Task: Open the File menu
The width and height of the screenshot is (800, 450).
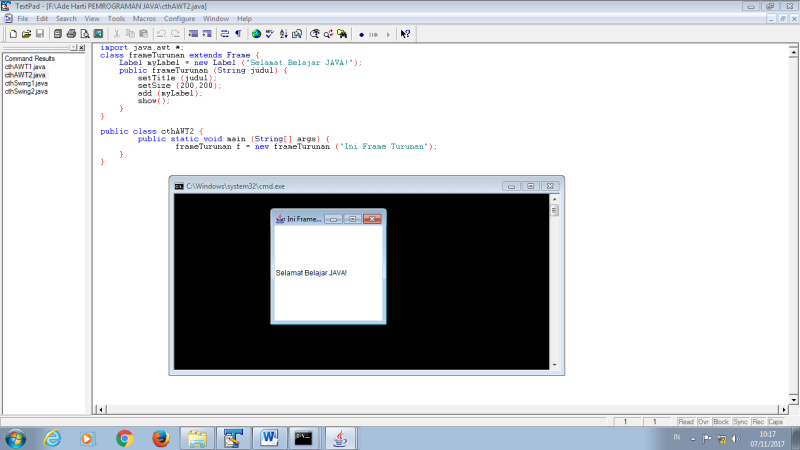Action: tap(23, 18)
